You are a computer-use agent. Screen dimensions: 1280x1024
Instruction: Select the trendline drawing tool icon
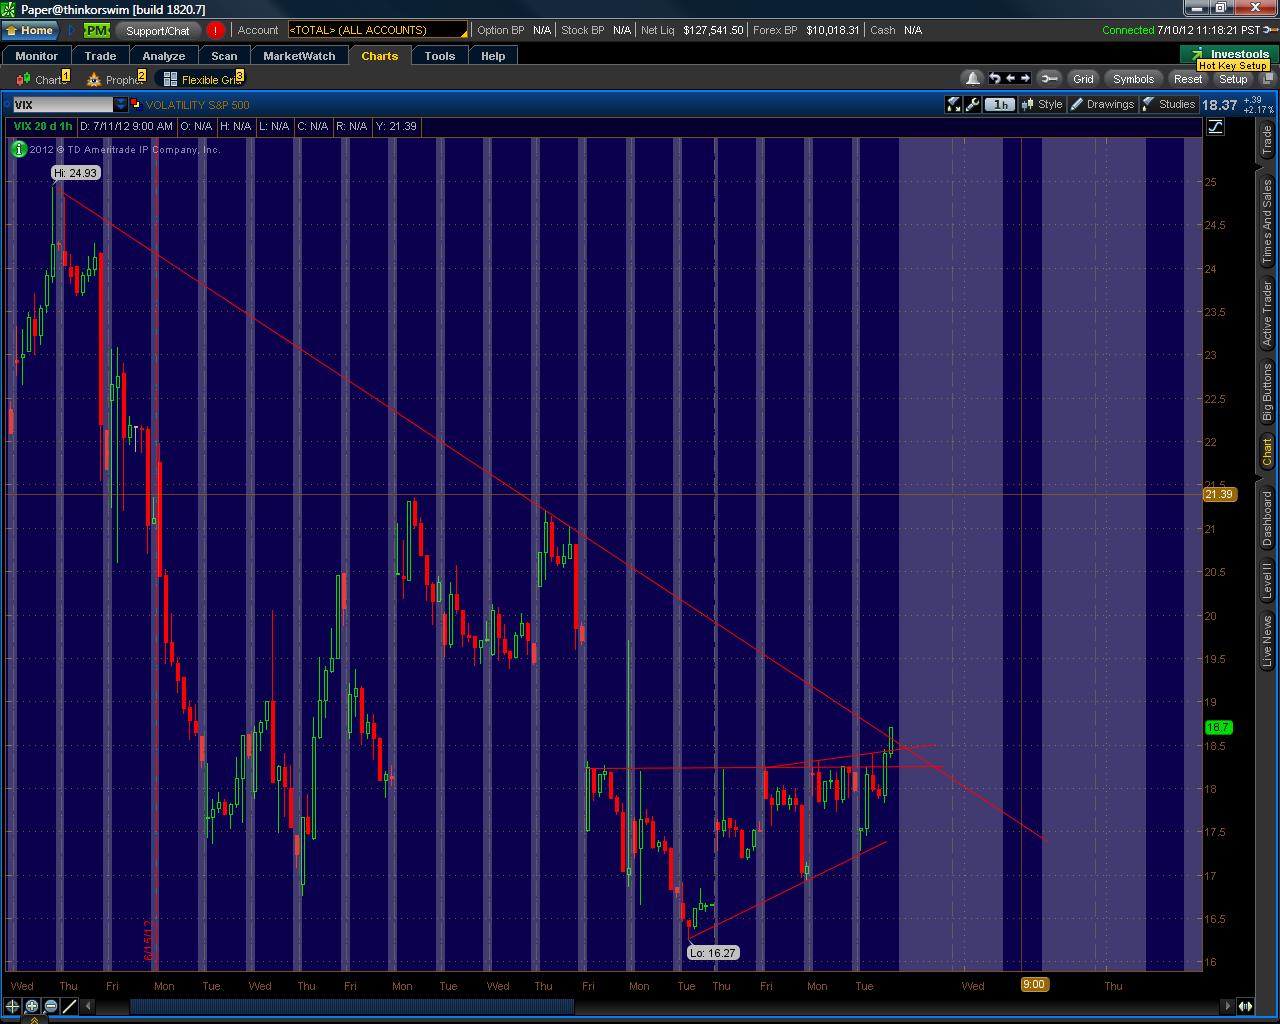(x=69, y=1006)
